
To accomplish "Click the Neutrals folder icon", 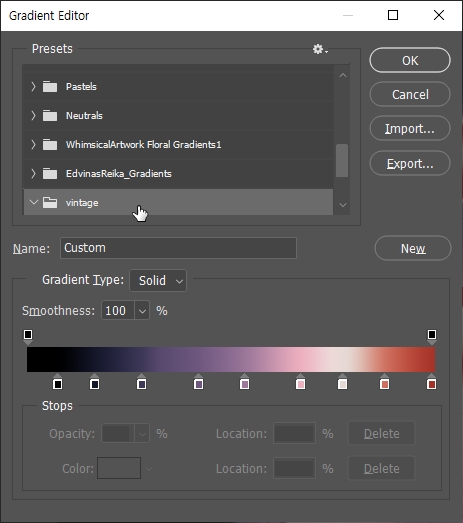I will (x=50, y=116).
